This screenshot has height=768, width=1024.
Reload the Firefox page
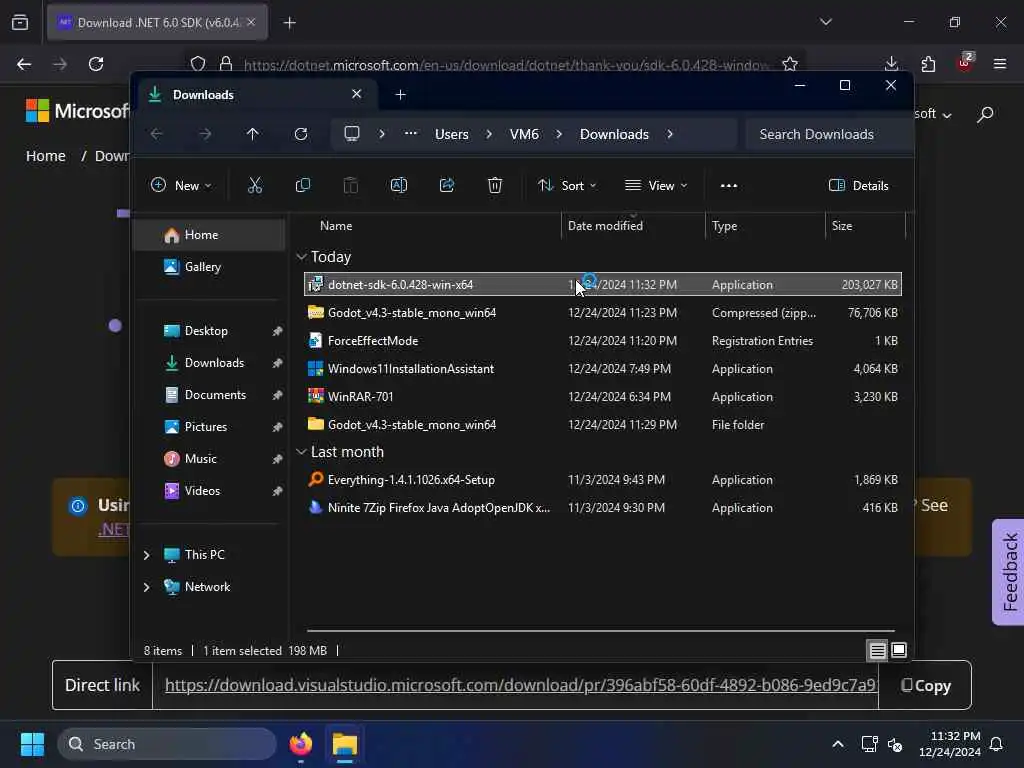click(x=96, y=64)
